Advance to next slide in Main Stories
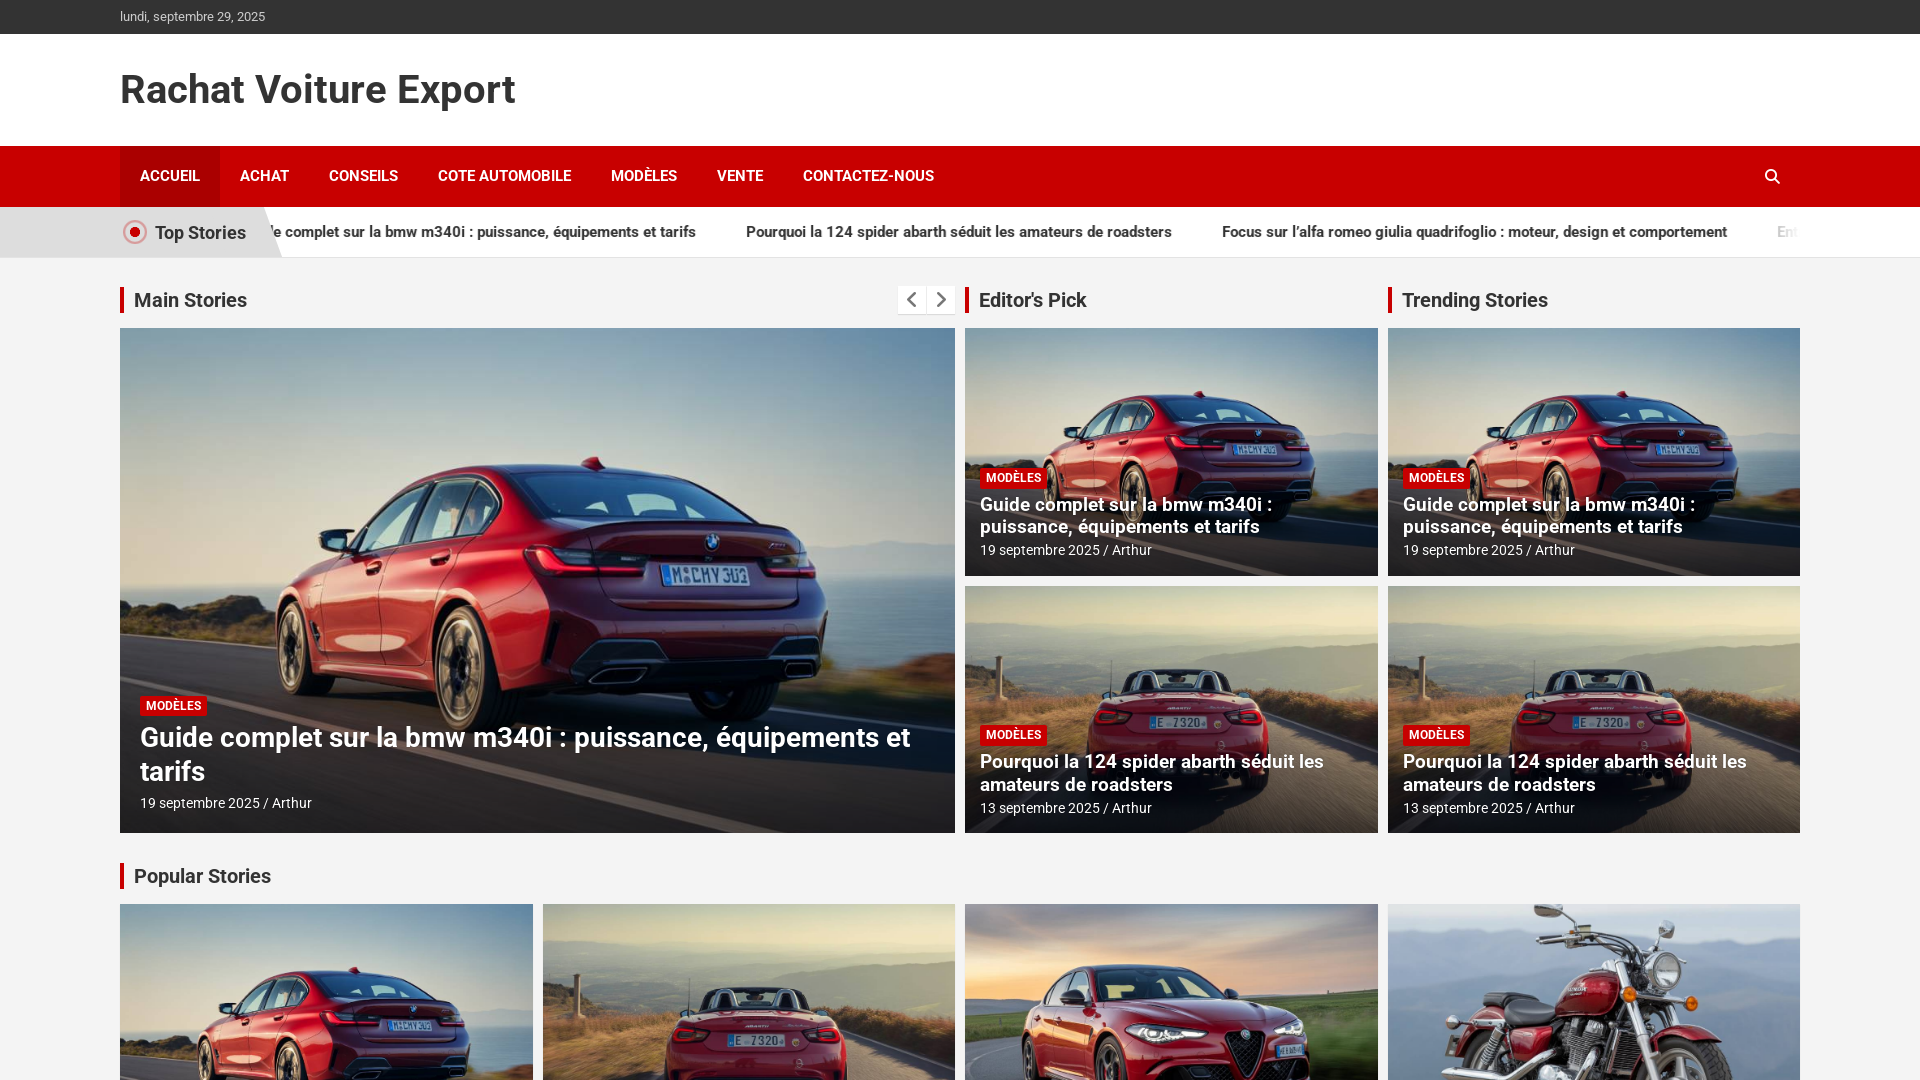Viewport: 1920px width, 1080px height. click(941, 300)
